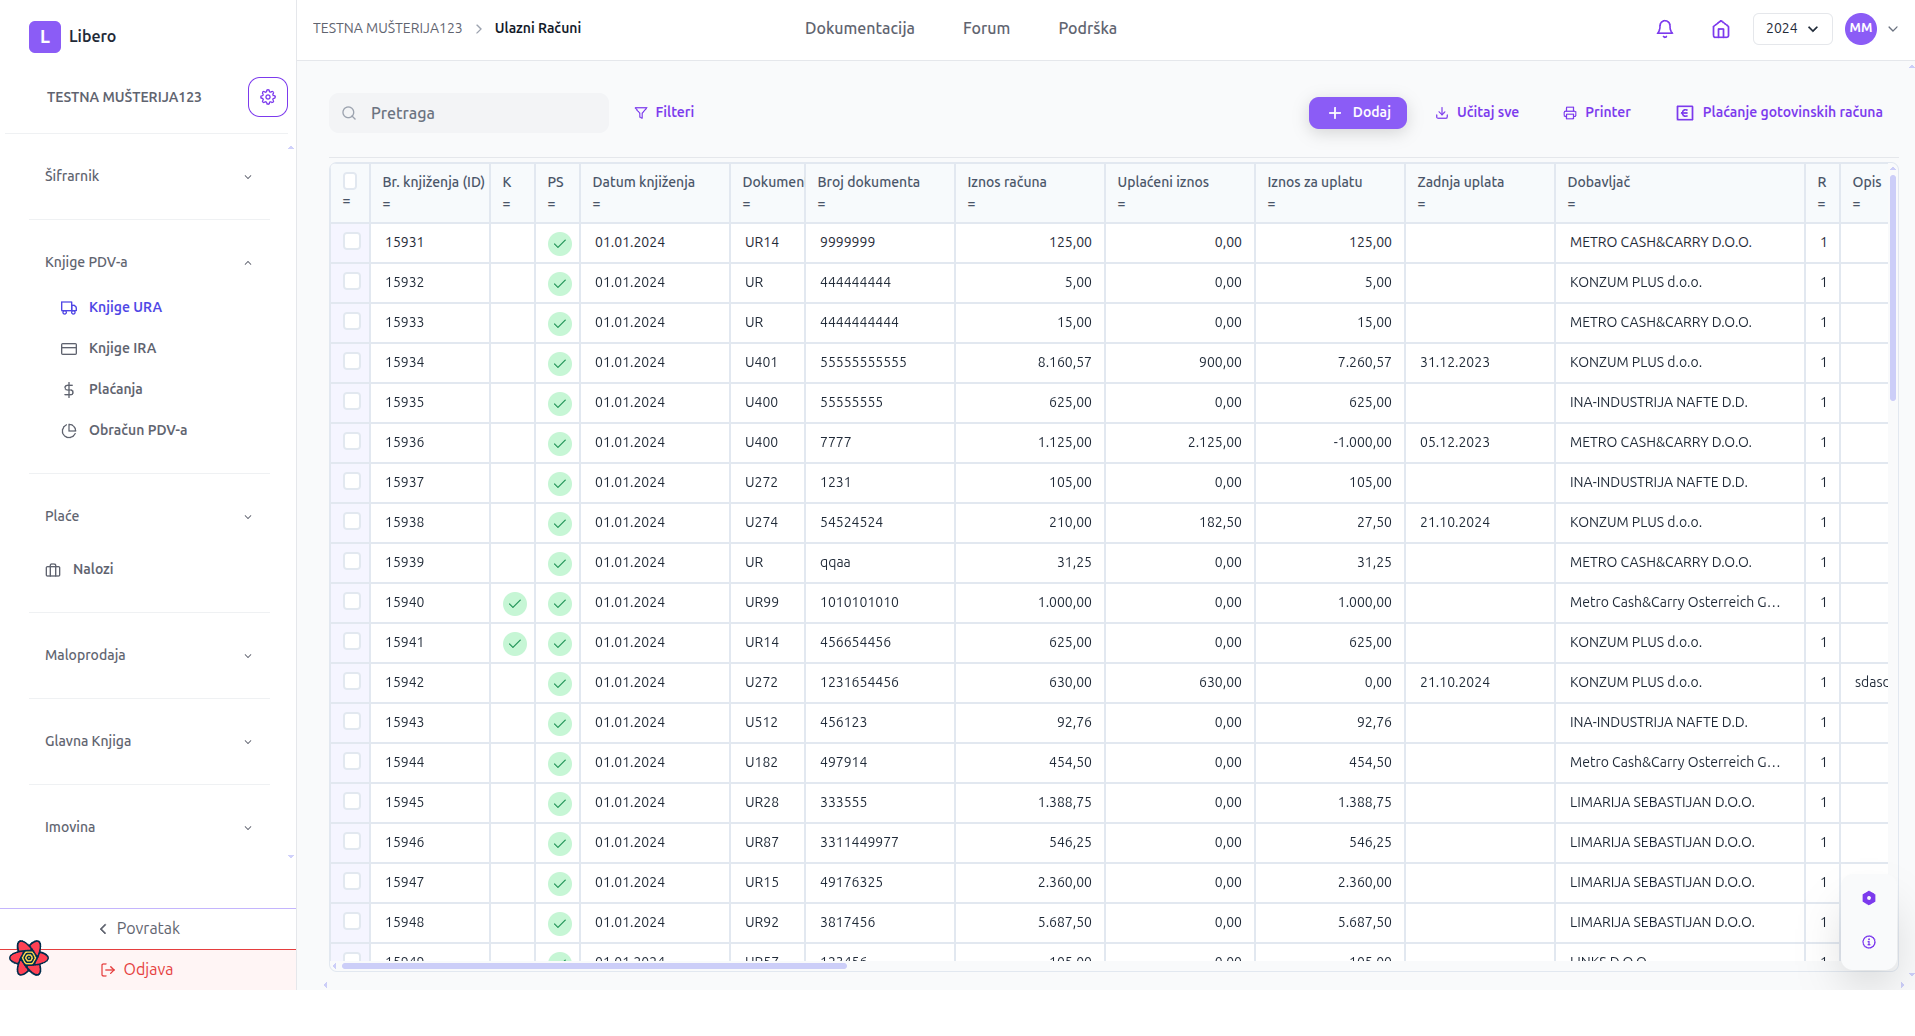Open settings gear next to TESTNA MUŠTERIJA123
This screenshot has height=1036, width=1915.
pyautogui.click(x=267, y=97)
